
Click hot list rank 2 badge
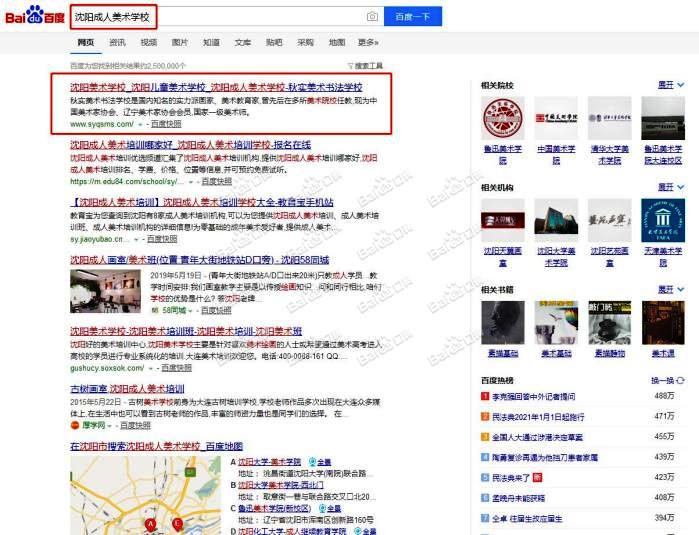[485, 416]
